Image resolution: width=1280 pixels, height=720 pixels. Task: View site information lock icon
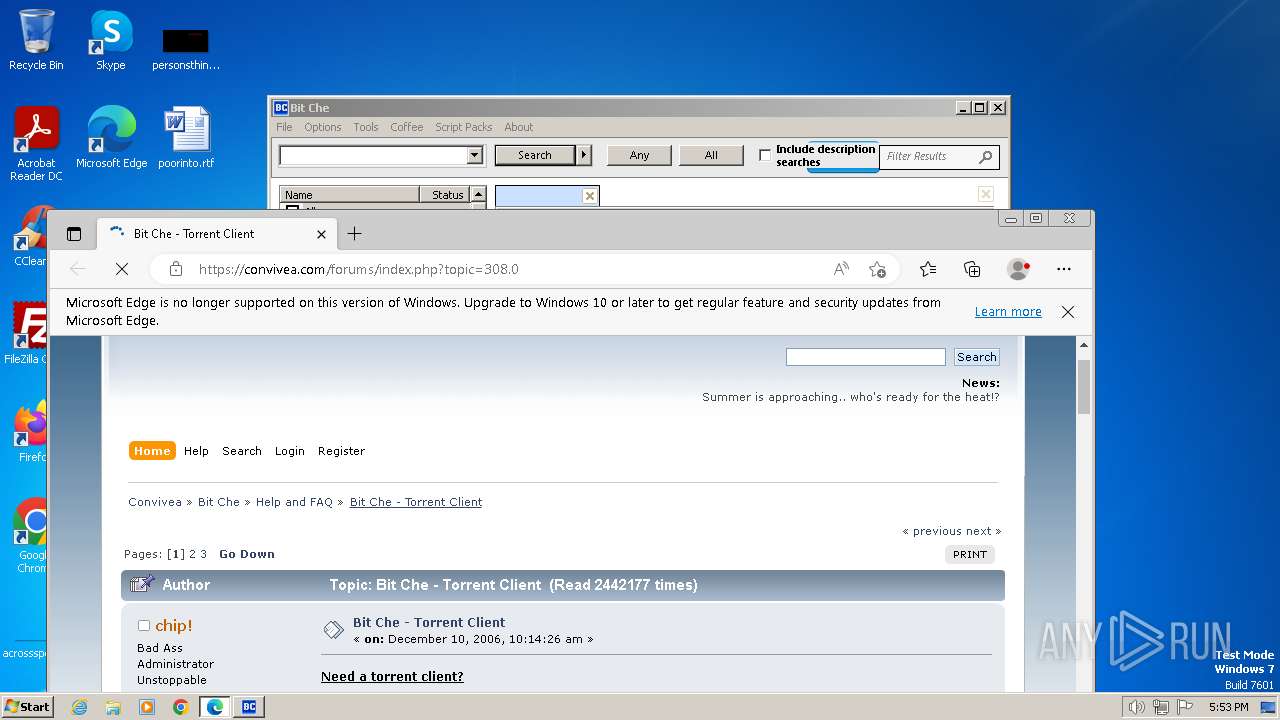176,269
